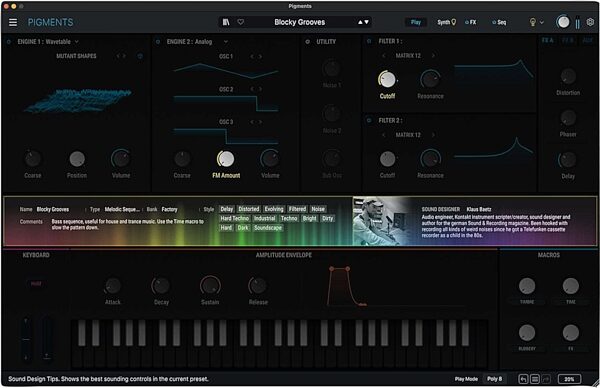Open the tips lightbulb dropdown chevron
This screenshot has height=388, width=600.
point(541,23)
